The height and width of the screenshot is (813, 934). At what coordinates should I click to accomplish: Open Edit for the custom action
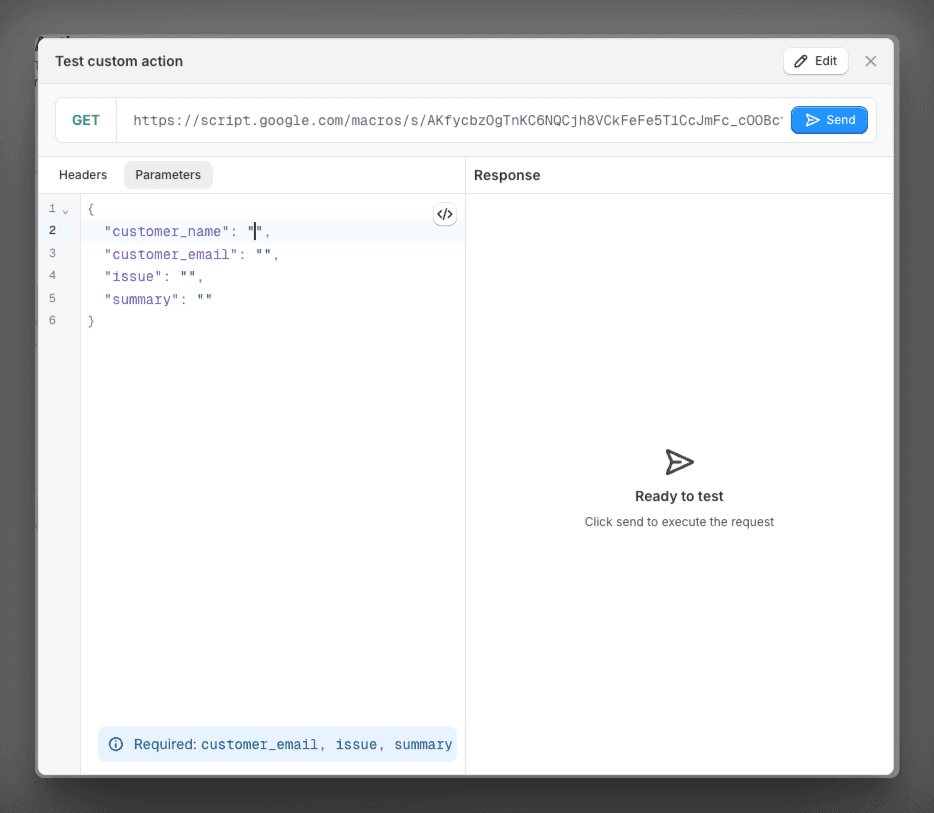[815, 61]
